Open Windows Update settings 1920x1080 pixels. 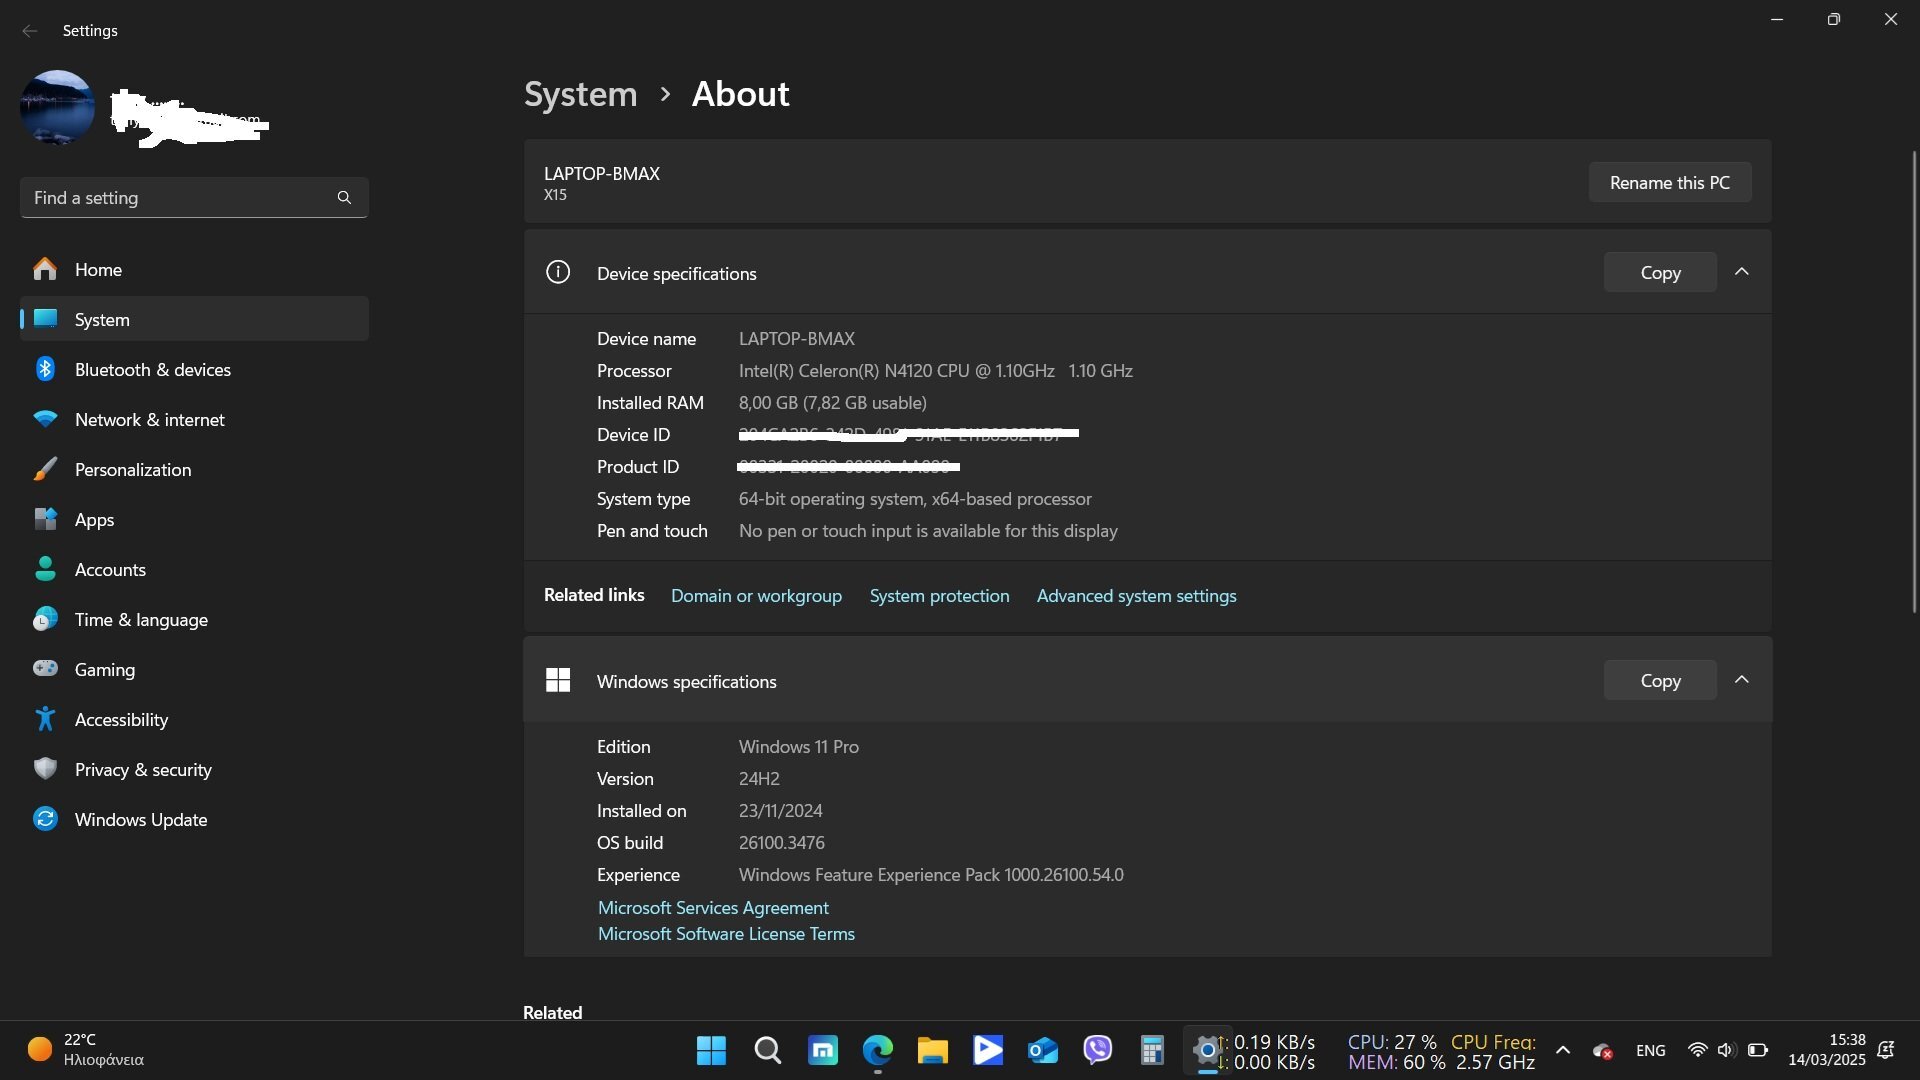[194, 820]
